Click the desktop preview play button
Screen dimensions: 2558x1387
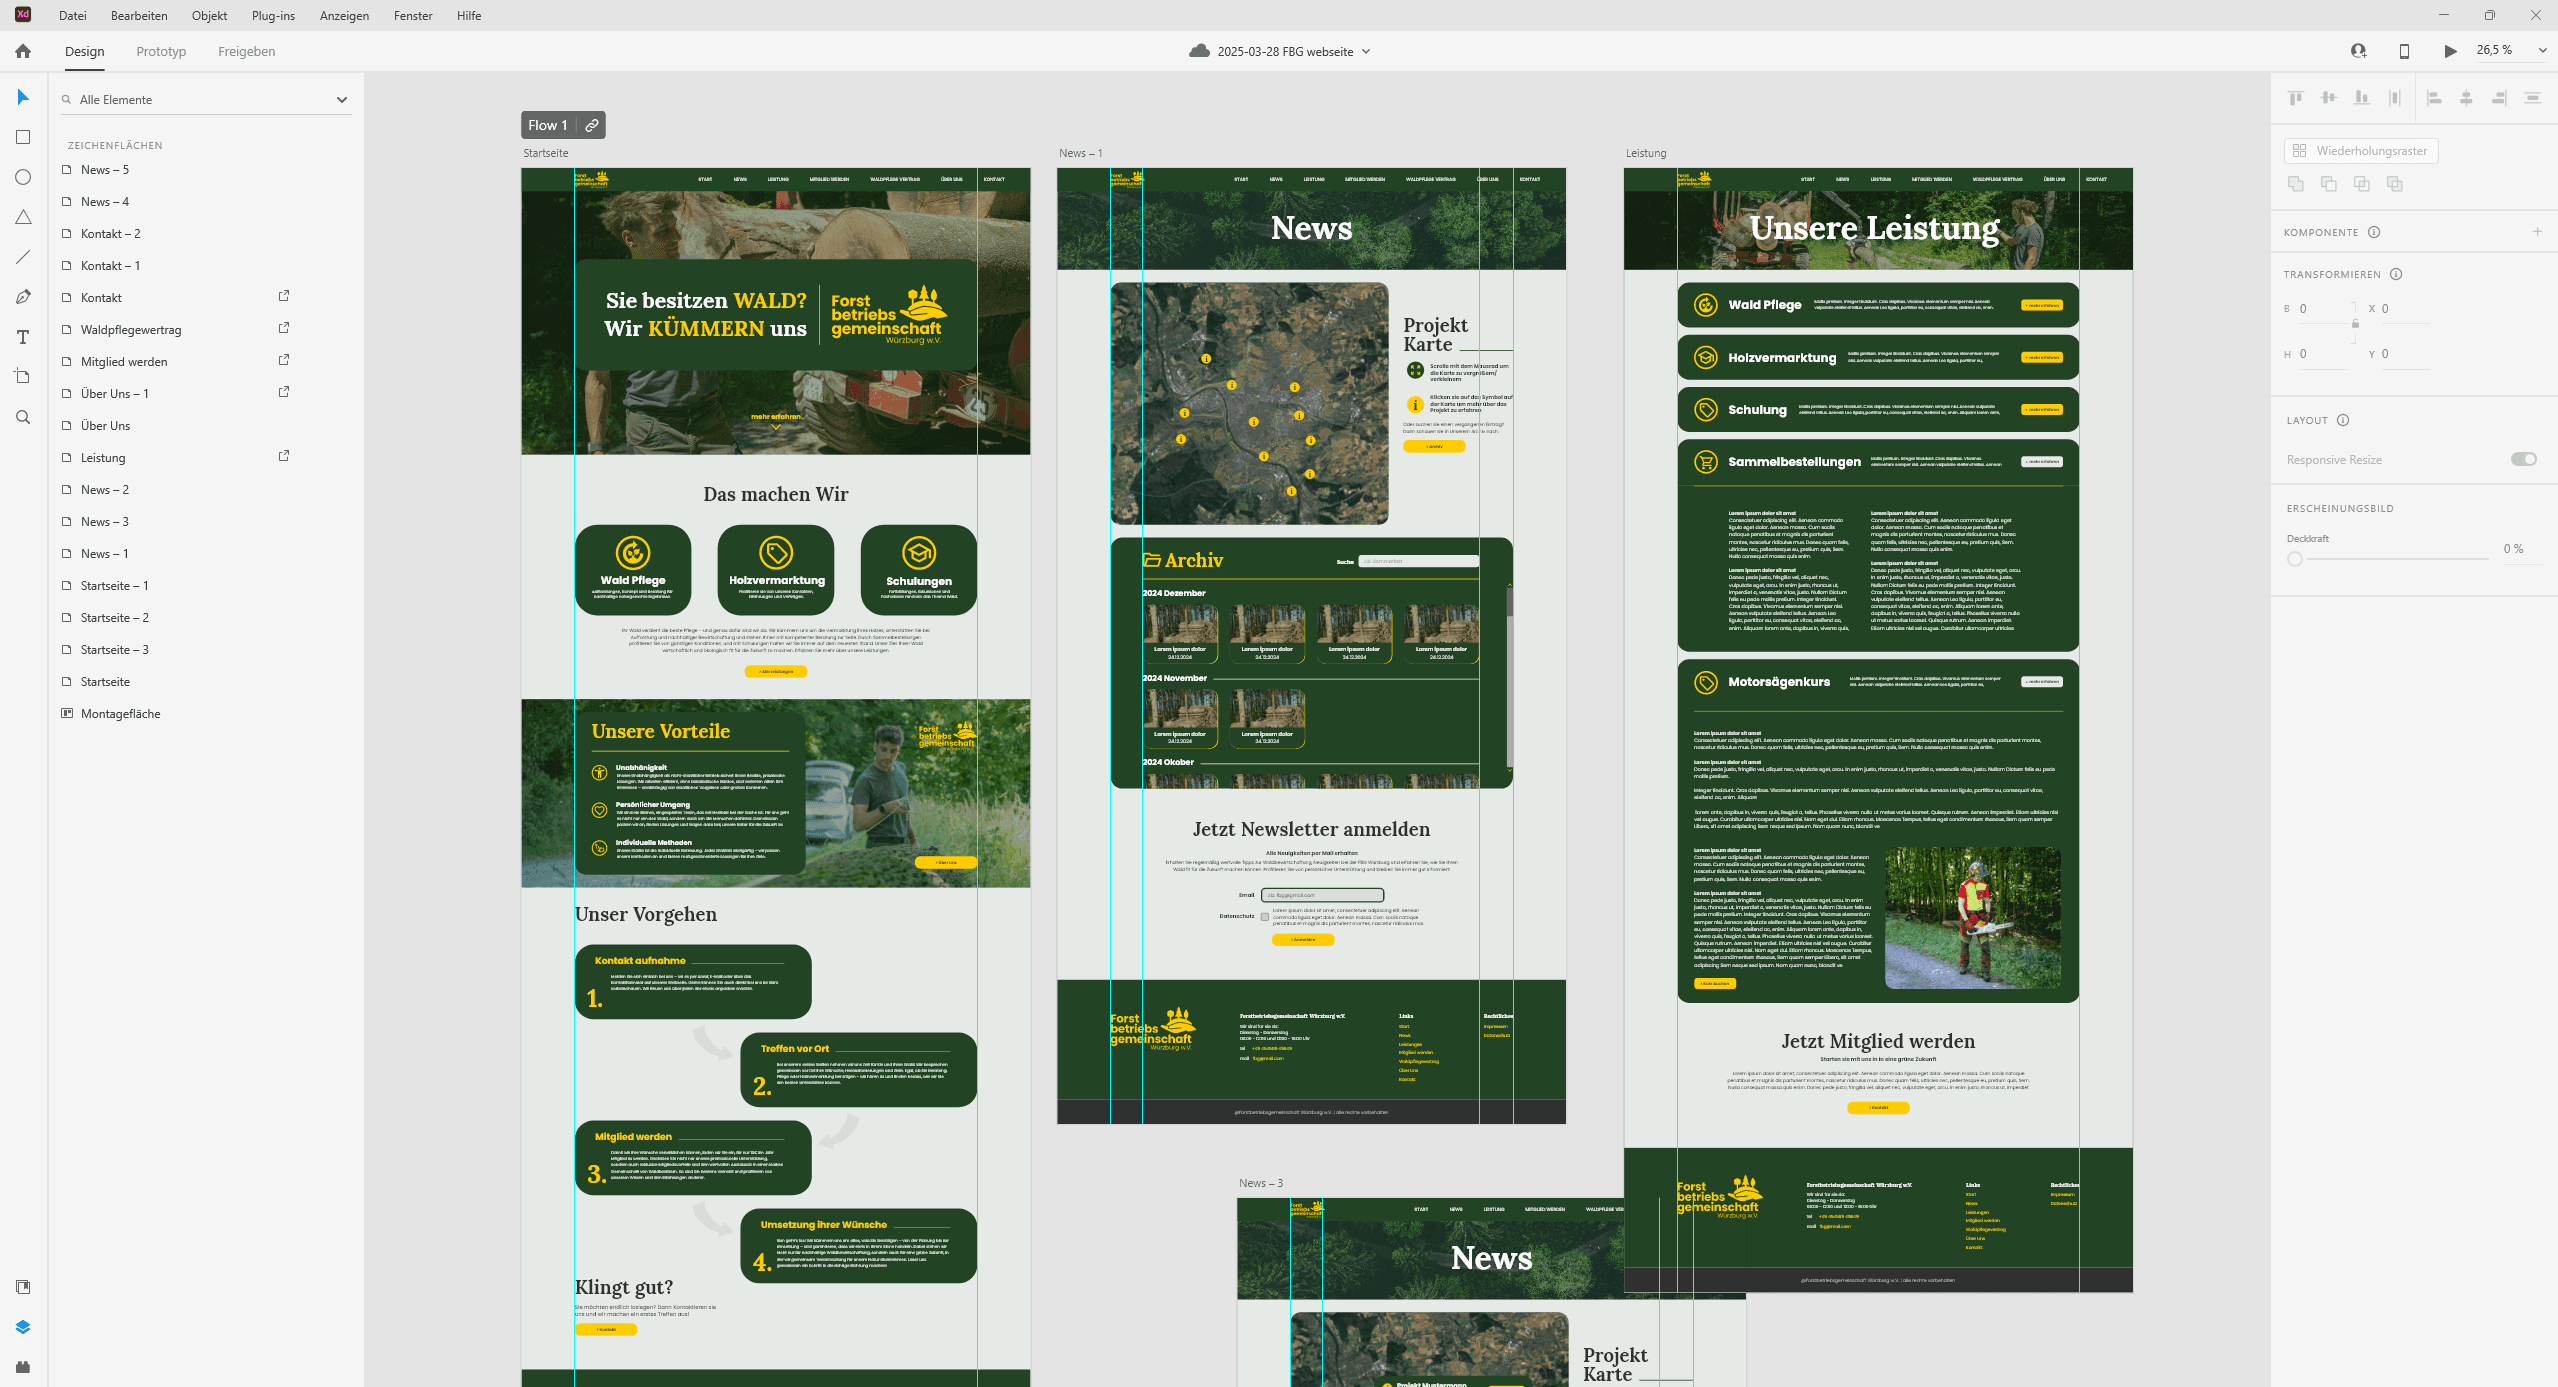2450,51
